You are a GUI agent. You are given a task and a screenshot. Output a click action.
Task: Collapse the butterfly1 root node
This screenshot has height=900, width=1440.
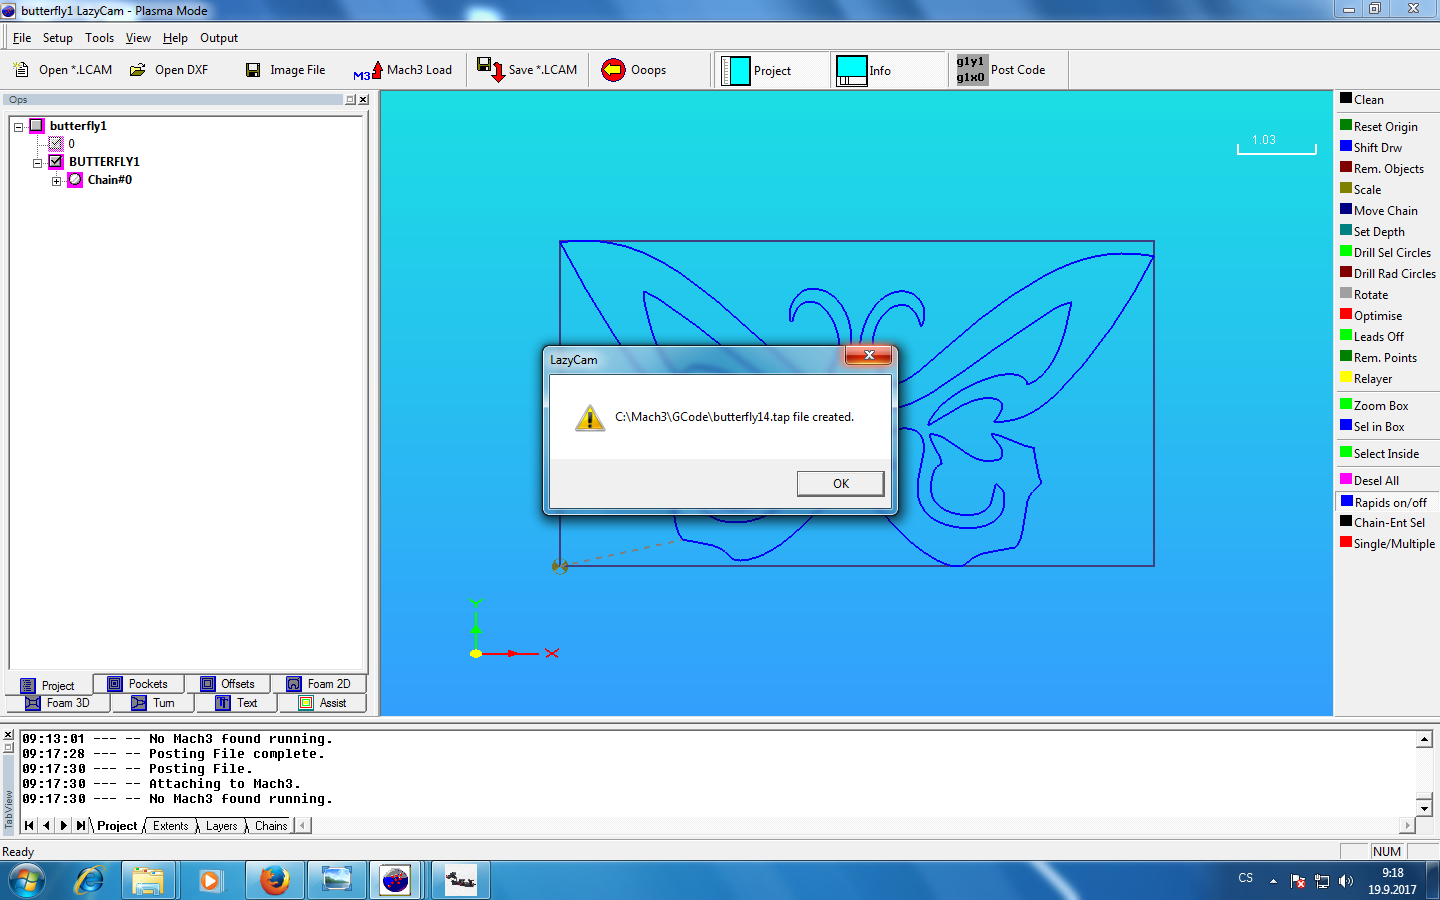coord(18,127)
